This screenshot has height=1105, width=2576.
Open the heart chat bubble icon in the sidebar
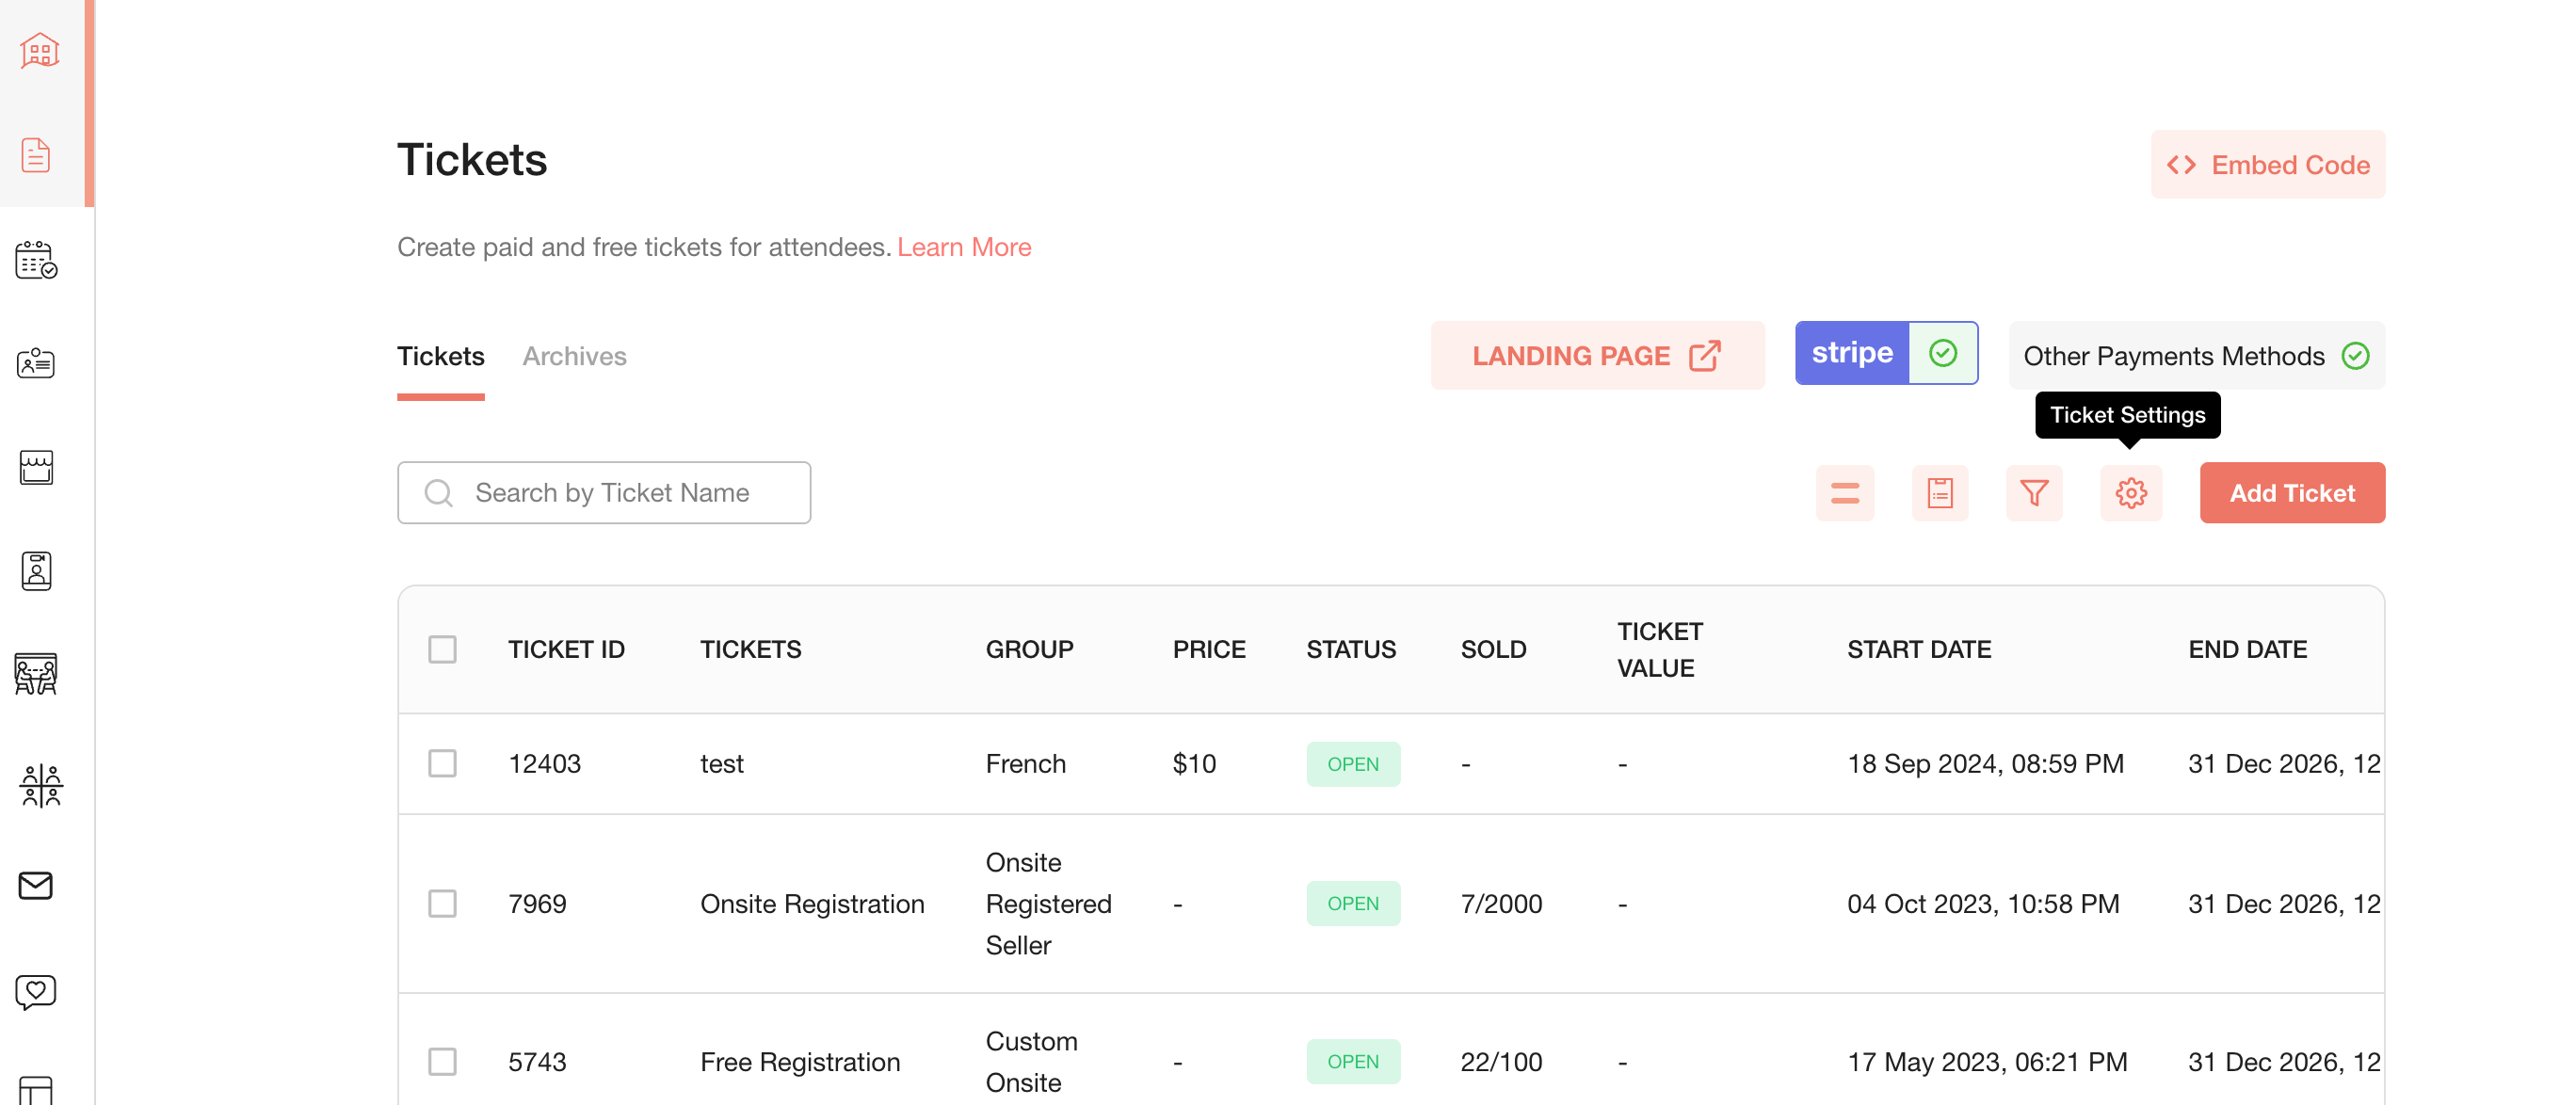click(36, 992)
